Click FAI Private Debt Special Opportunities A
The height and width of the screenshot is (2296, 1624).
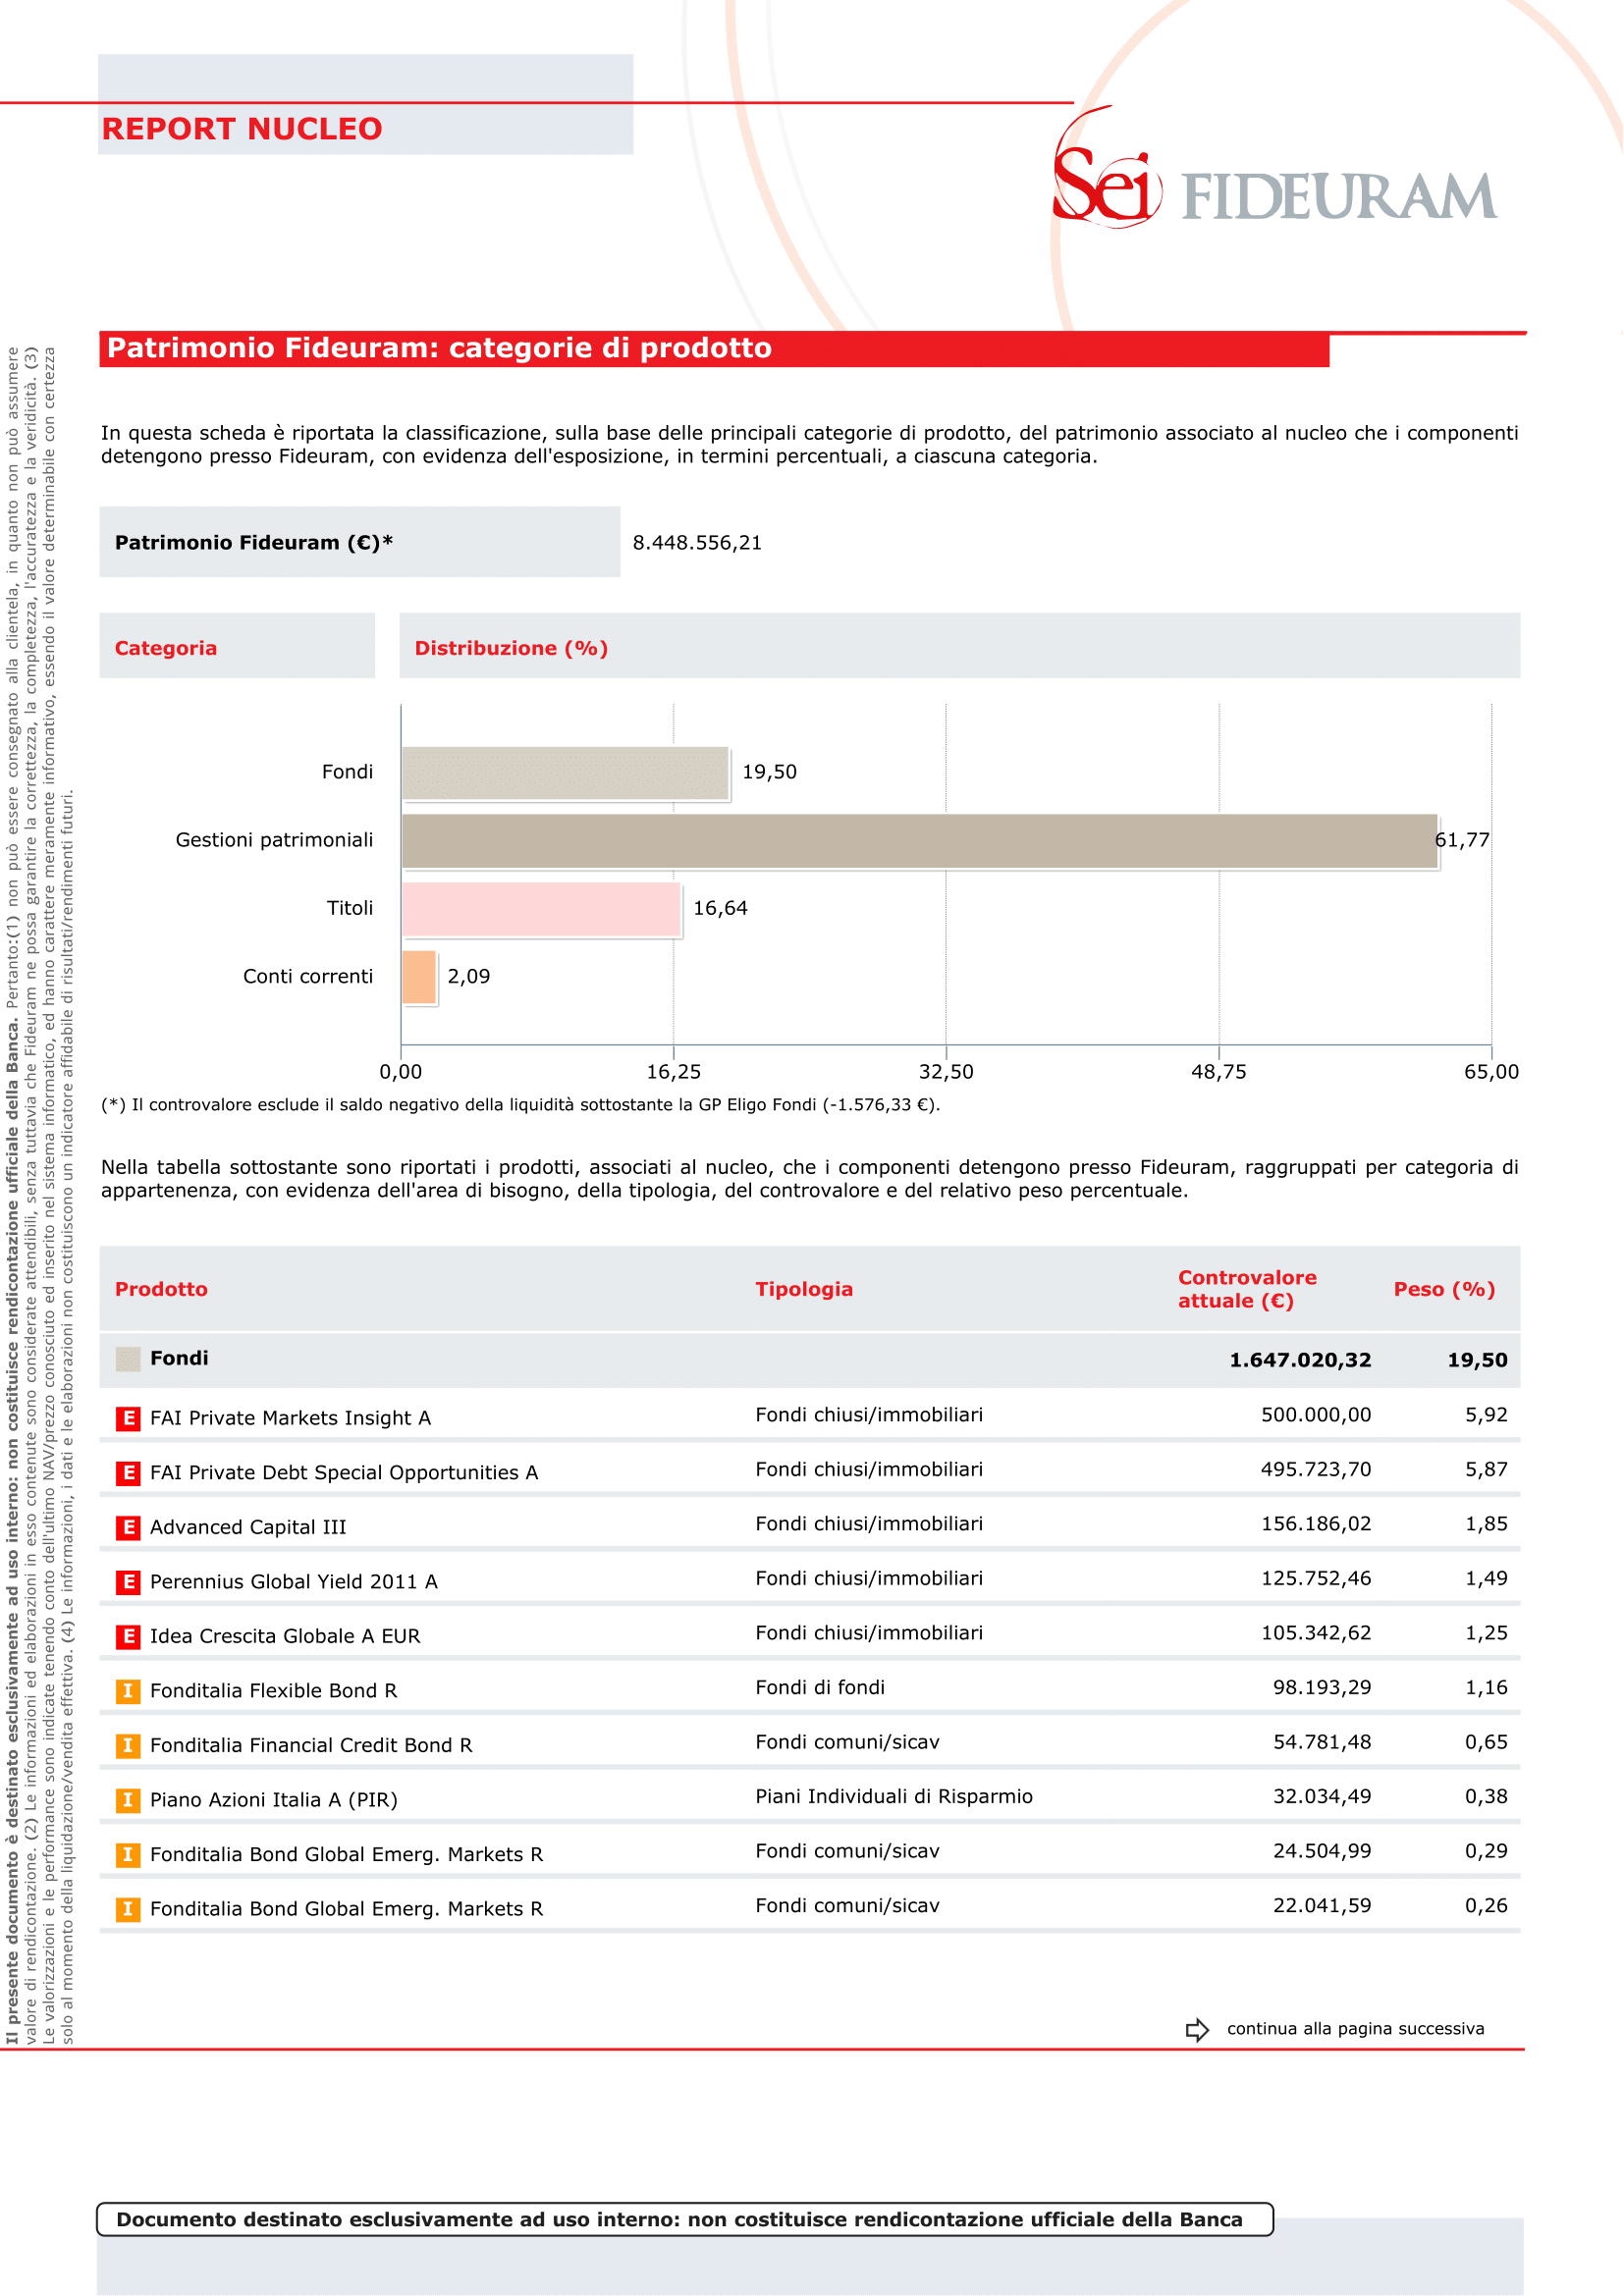click(344, 1473)
